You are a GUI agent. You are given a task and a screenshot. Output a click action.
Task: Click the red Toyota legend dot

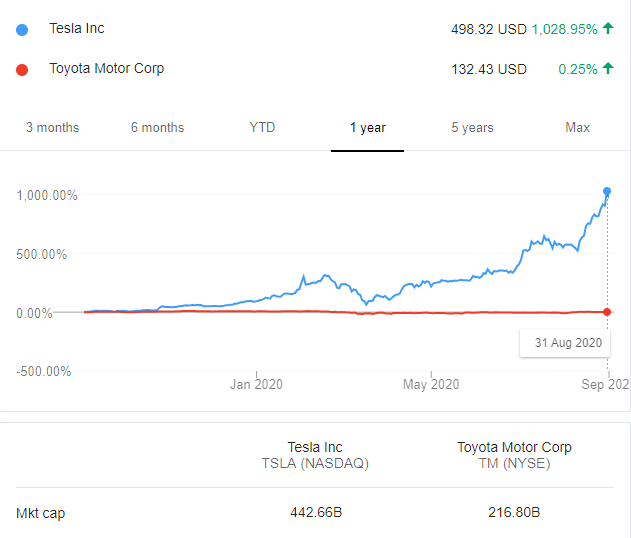23,69
